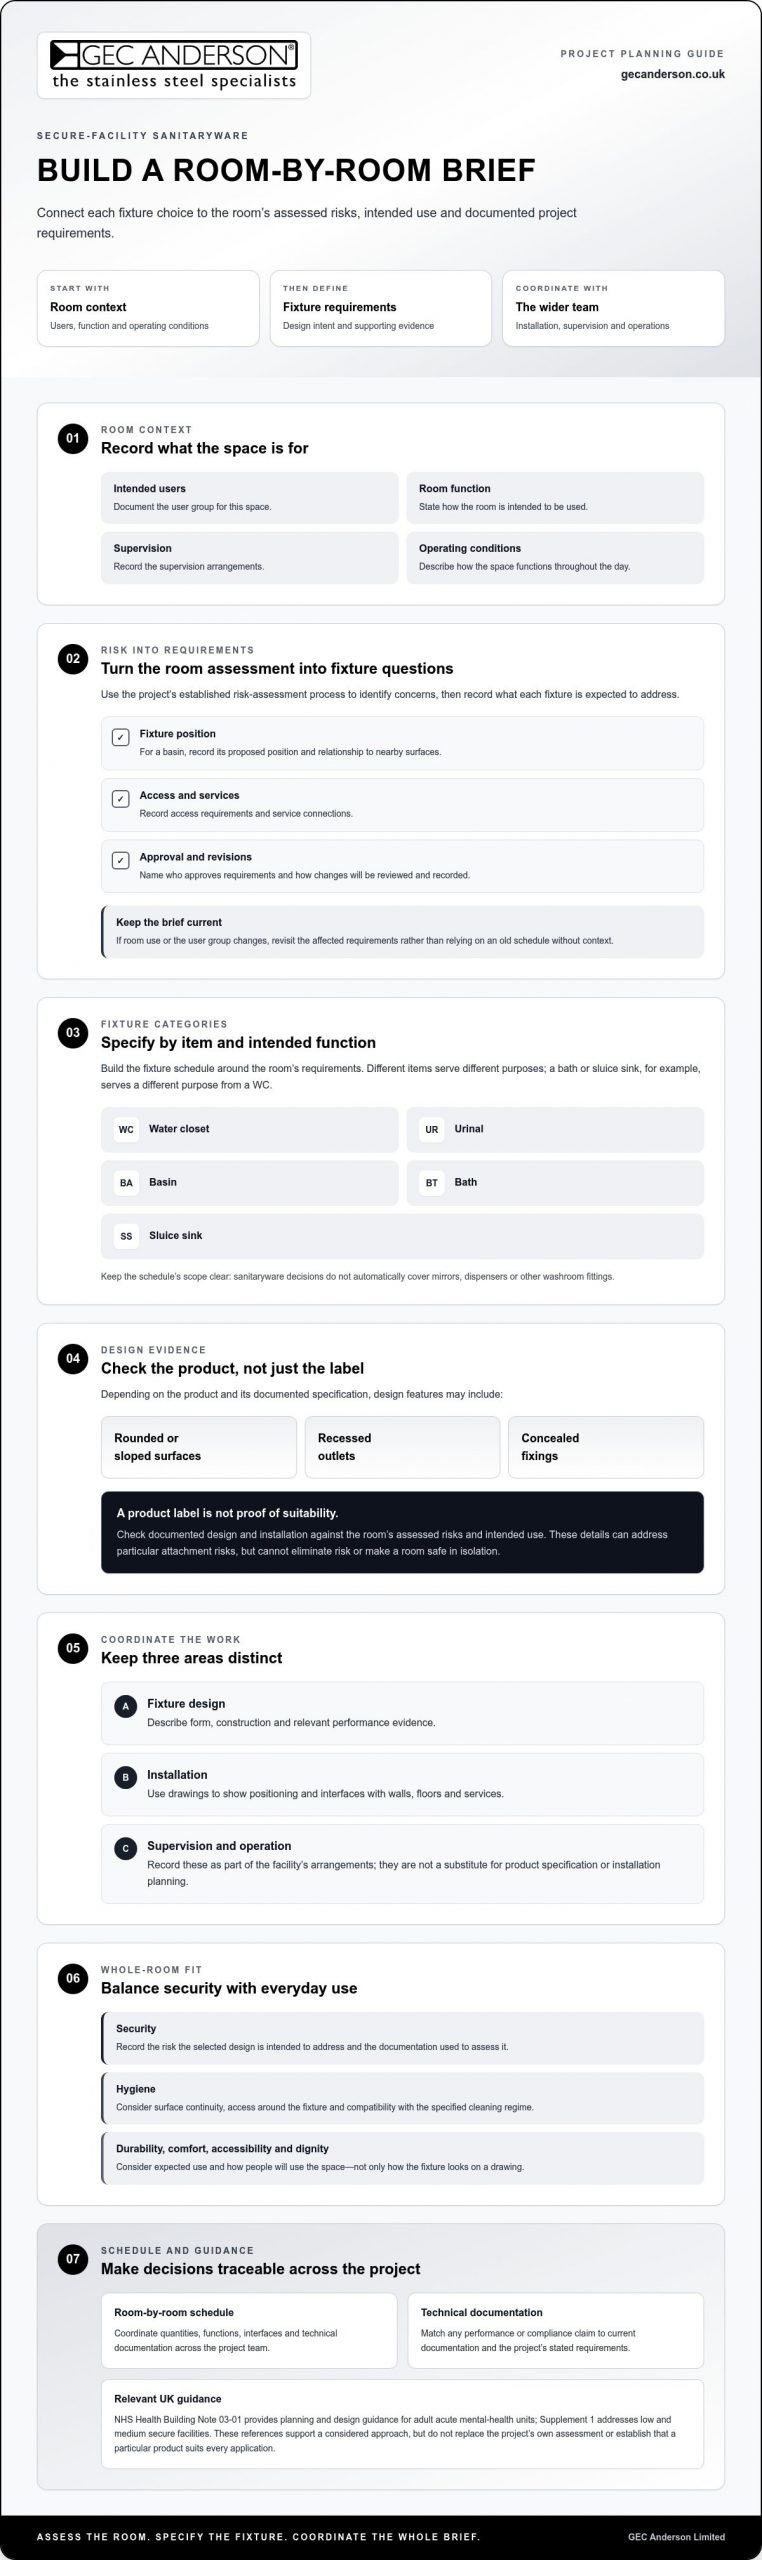
Task: Click the WC water closet badge
Action: [126, 1129]
